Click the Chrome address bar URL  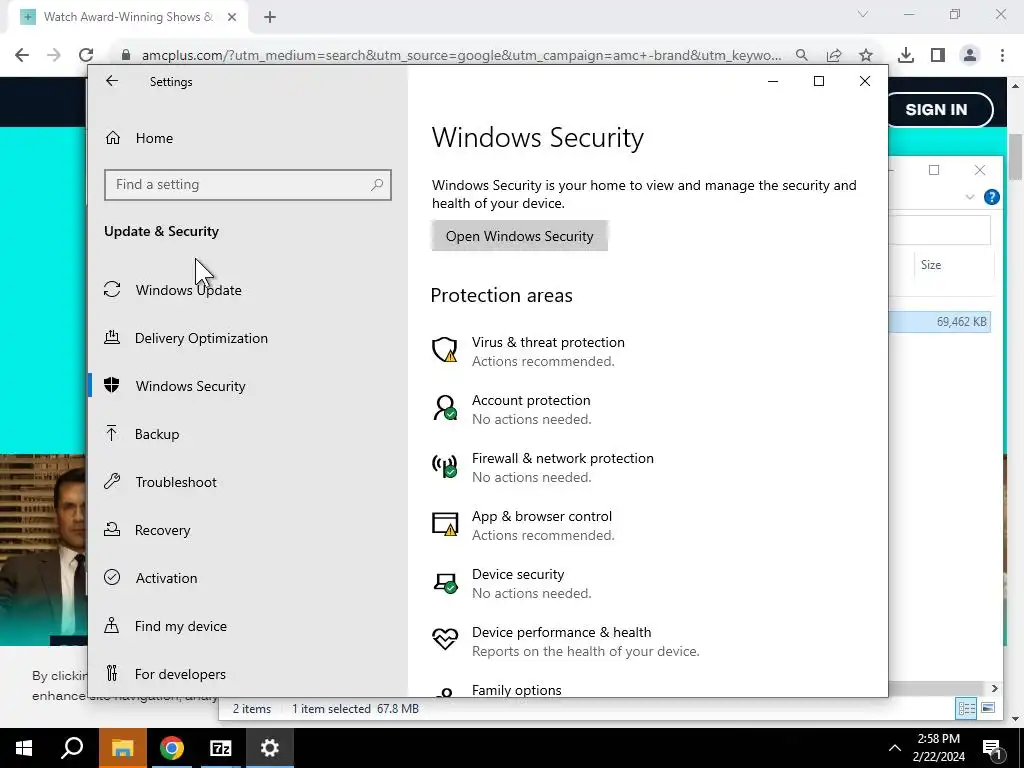461,55
